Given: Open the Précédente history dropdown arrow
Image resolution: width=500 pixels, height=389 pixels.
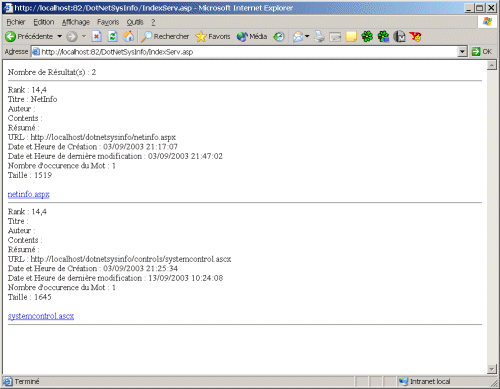Looking at the screenshot, I should (x=60, y=36).
